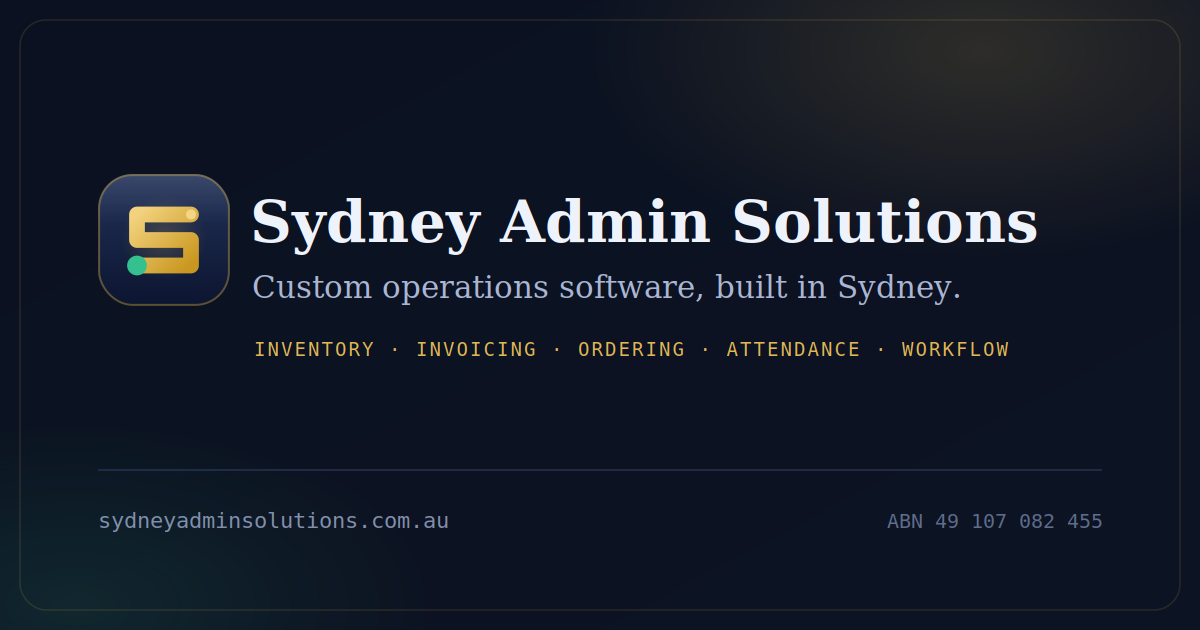Click the INVOICING keyword
Screen dimensions: 1200x630
pyautogui.click(x=476, y=350)
